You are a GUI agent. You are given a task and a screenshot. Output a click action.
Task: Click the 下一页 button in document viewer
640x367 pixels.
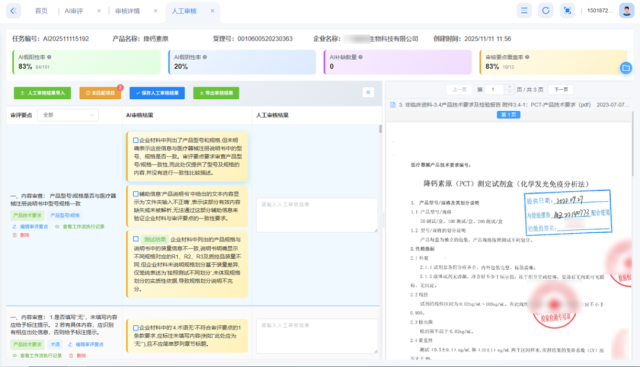coord(561,89)
